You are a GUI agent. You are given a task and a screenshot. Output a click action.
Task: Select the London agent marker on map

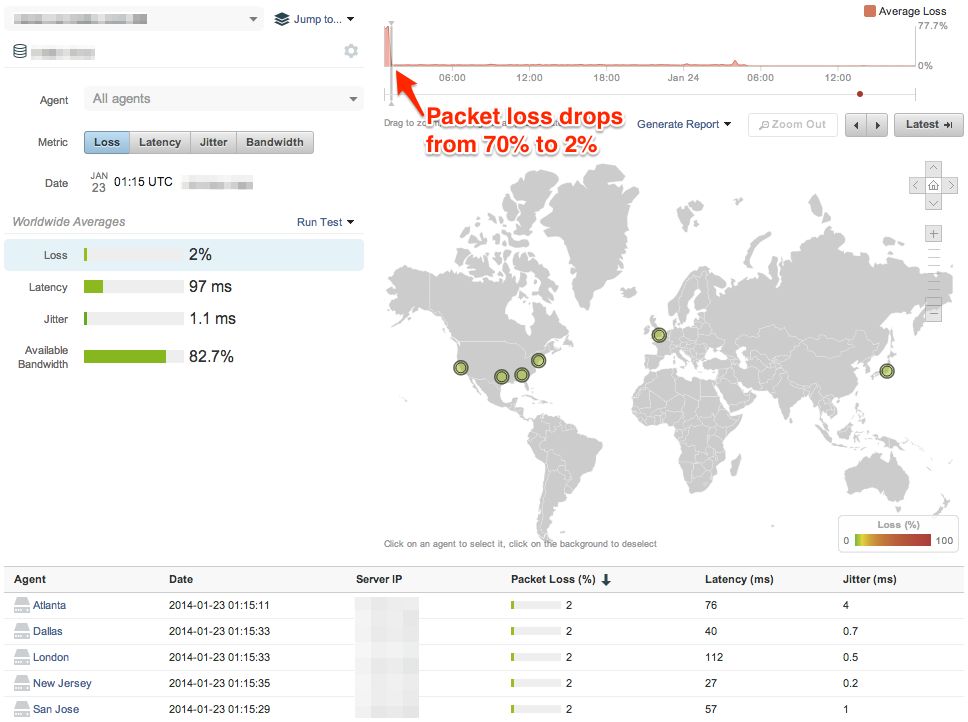click(659, 335)
